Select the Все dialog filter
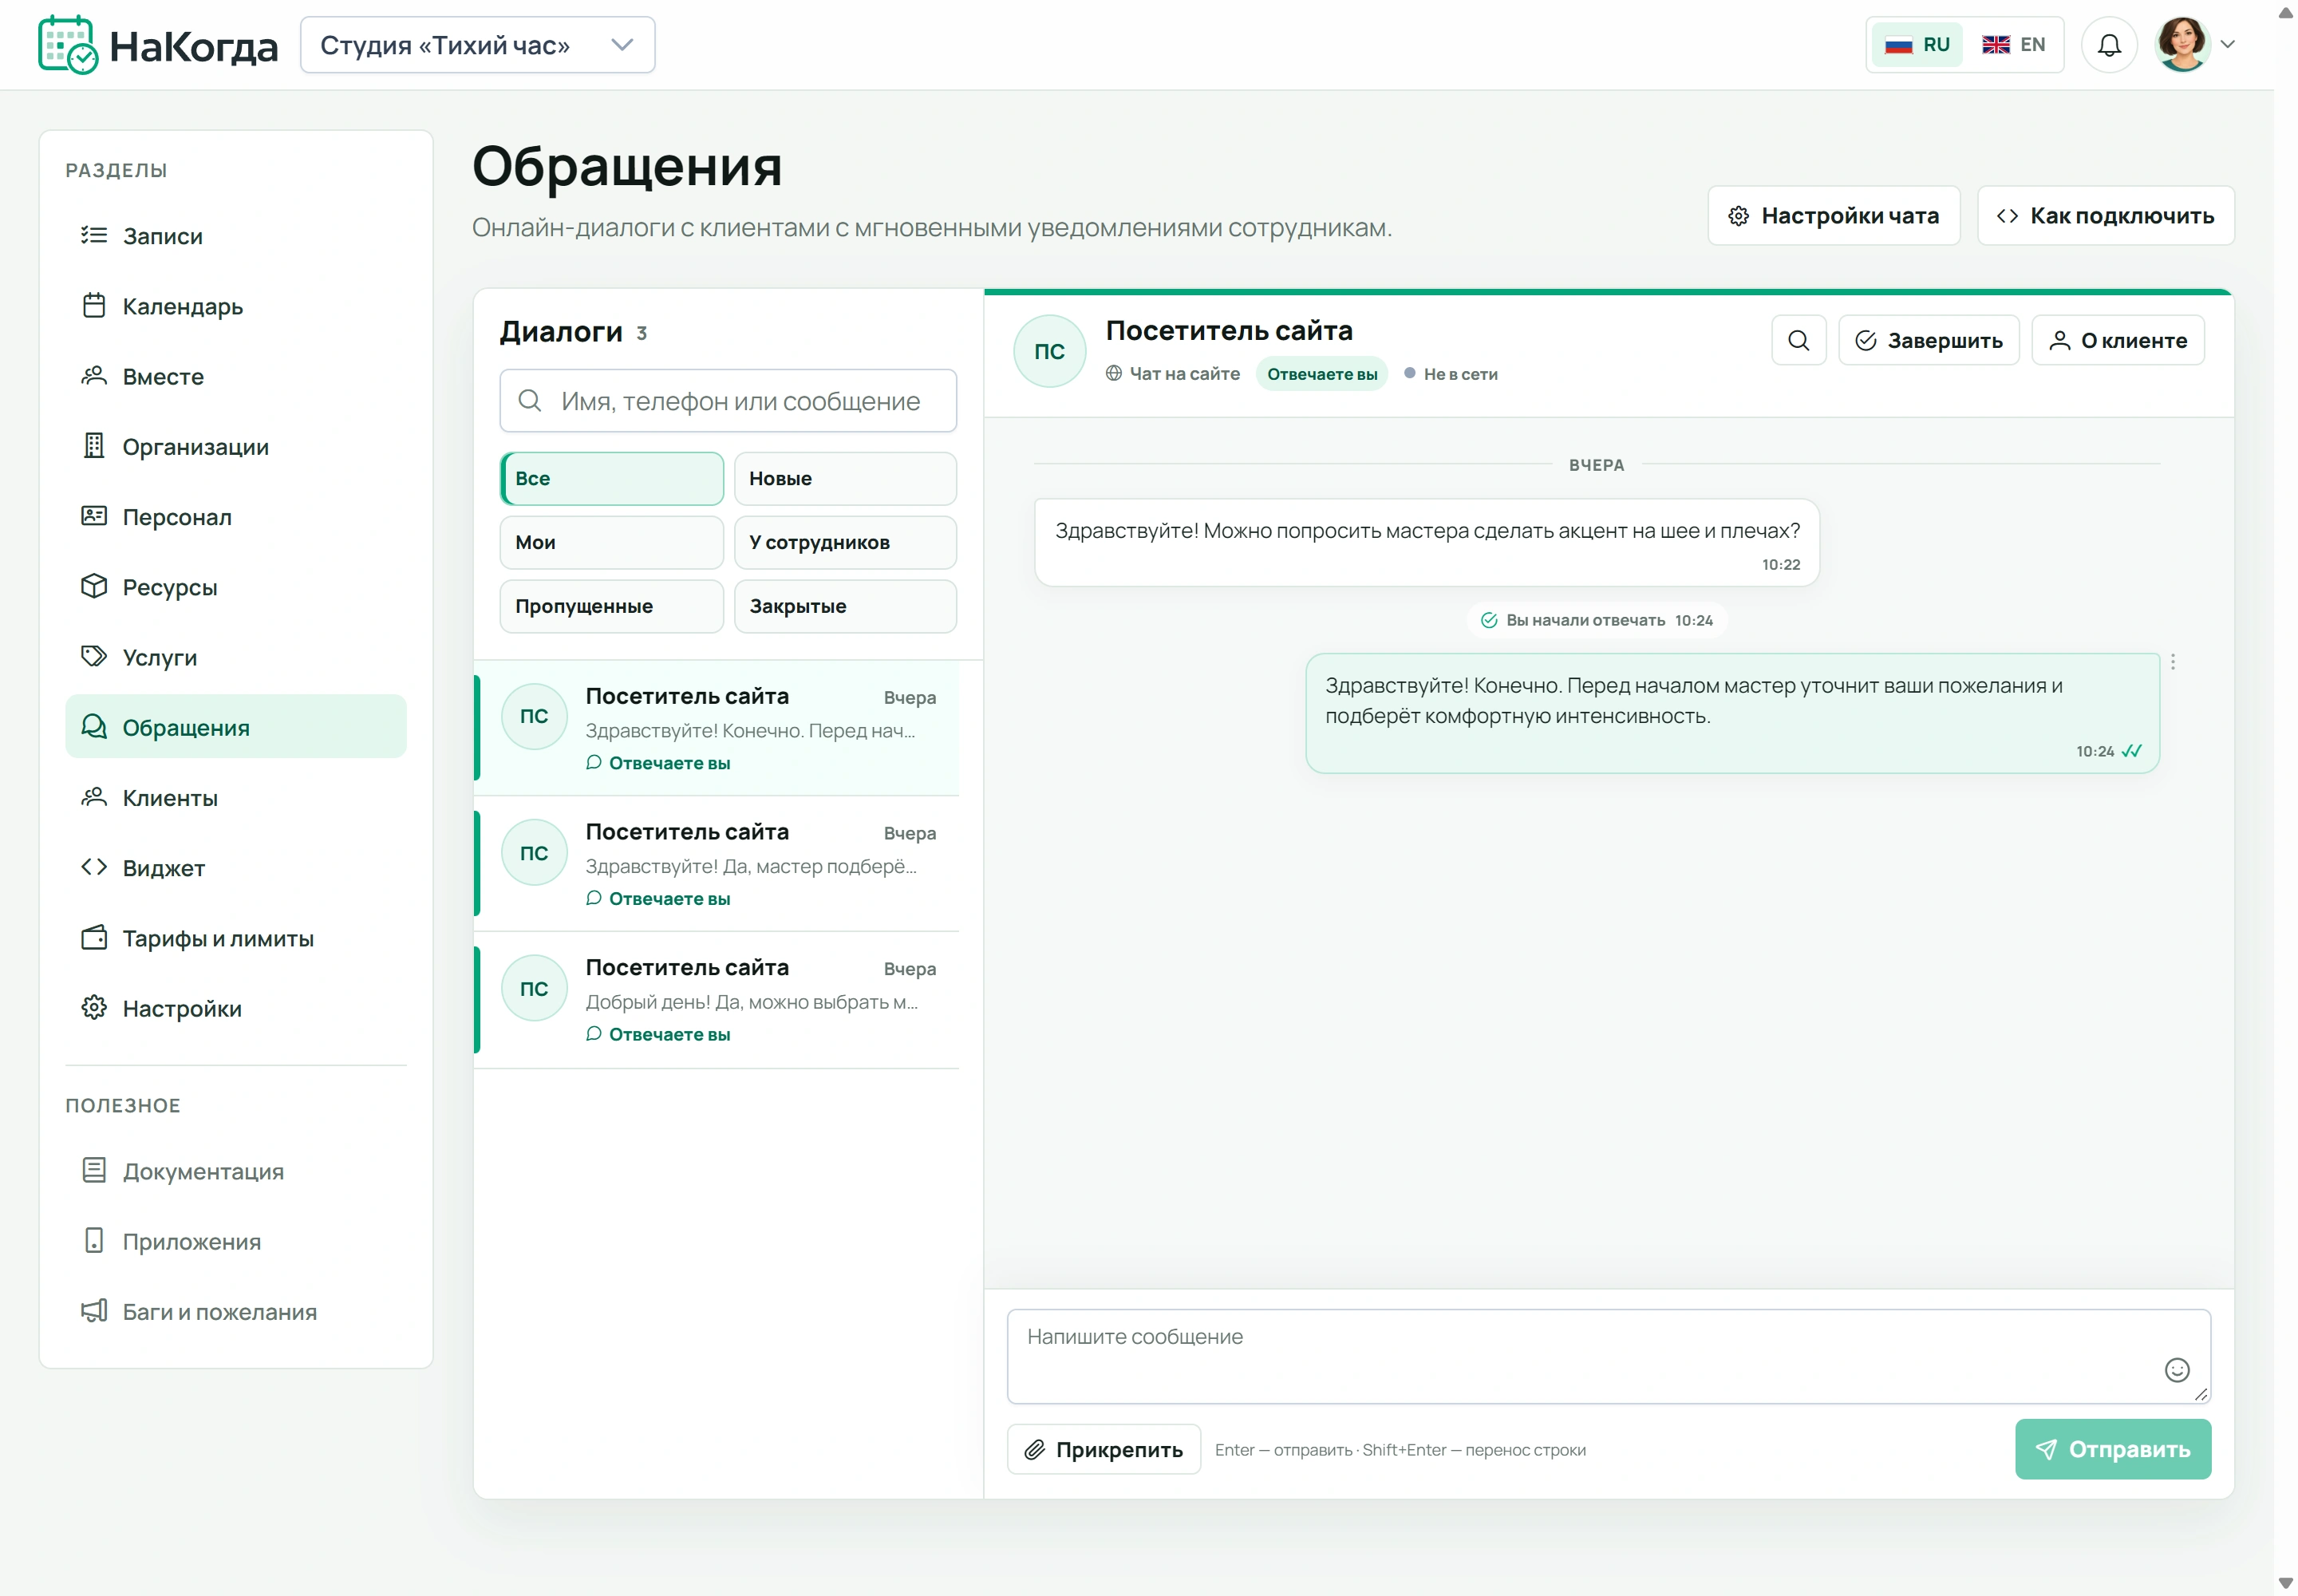Image resolution: width=2298 pixels, height=1596 pixels. 611,478
